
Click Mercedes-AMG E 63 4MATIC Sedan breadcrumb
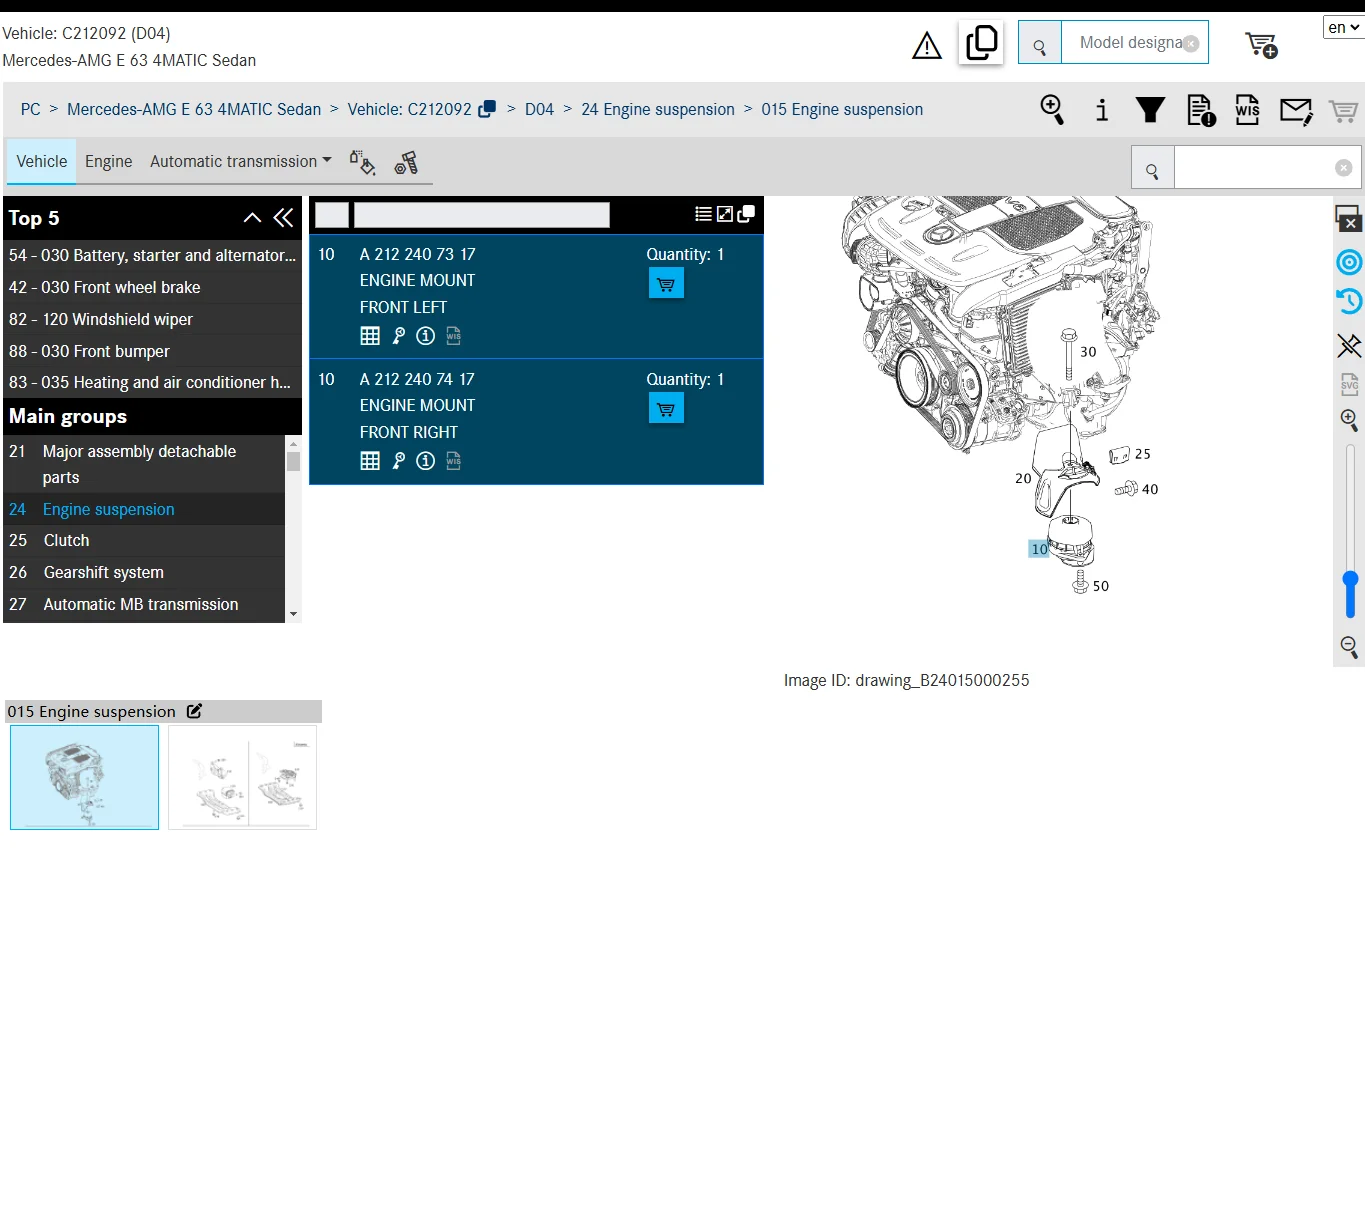click(x=194, y=110)
